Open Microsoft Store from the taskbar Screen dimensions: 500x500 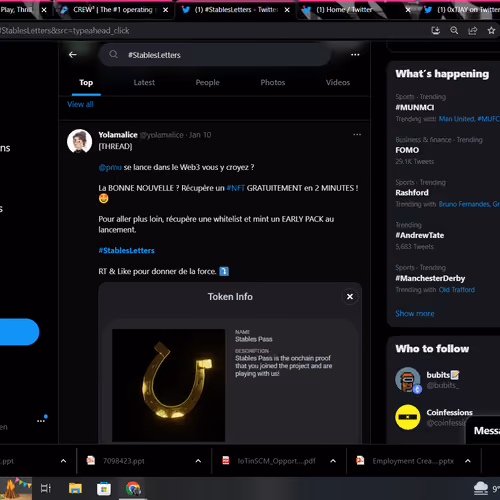(x=104, y=489)
